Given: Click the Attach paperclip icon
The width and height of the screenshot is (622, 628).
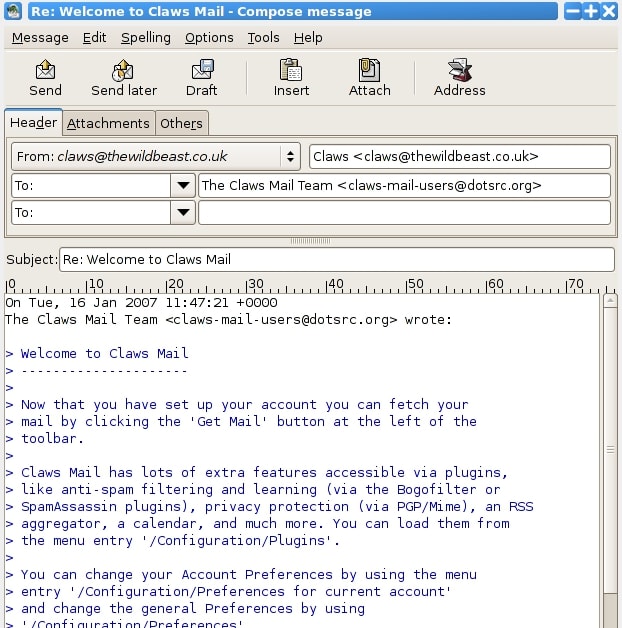Looking at the screenshot, I should 369,70.
